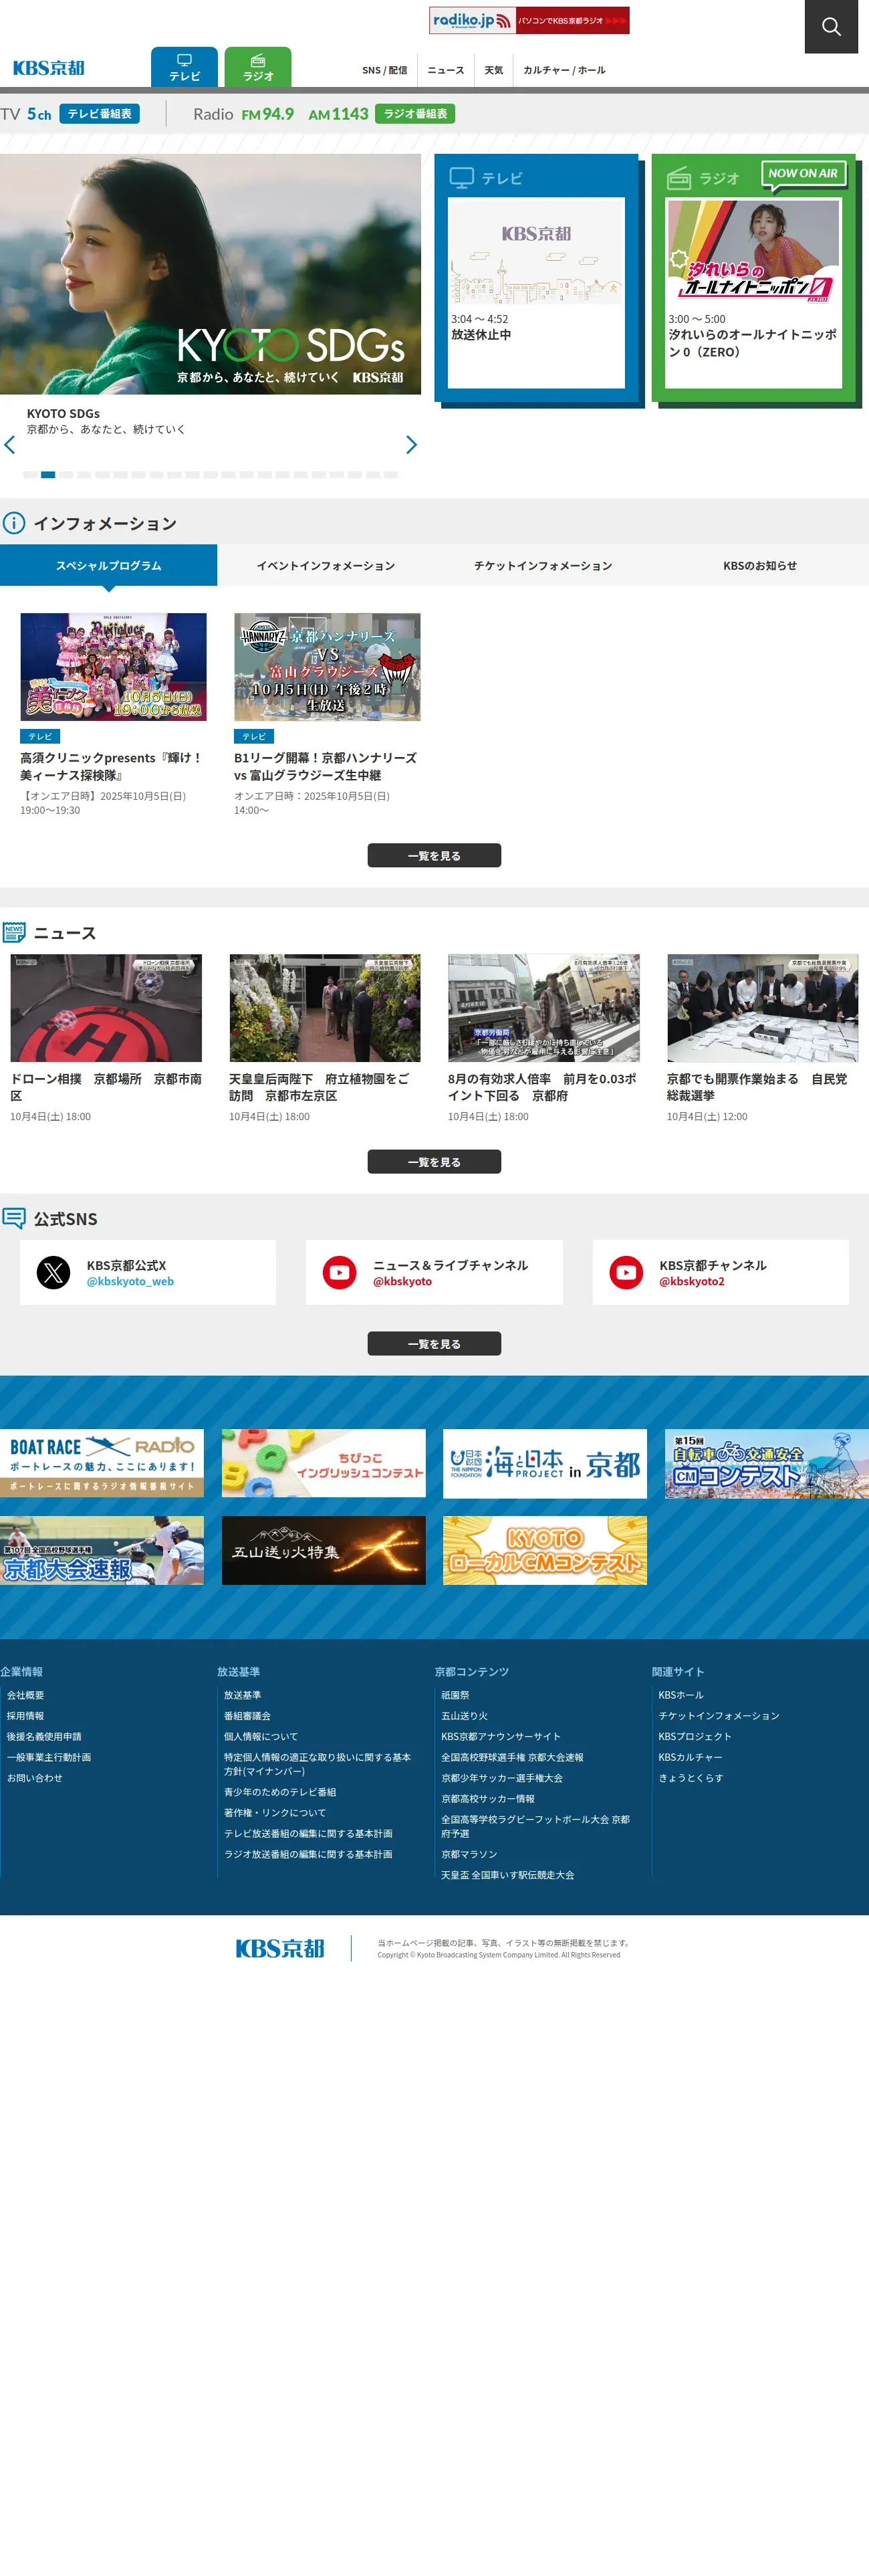Open 自転車交通安全CMコンテスト banner
869x2576 pixels.
(767, 1463)
